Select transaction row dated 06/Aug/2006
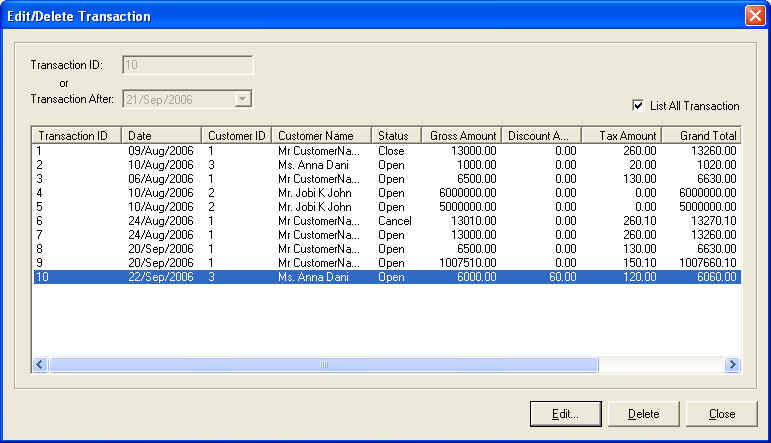Viewport: 771px width, 443px height. click(387, 179)
